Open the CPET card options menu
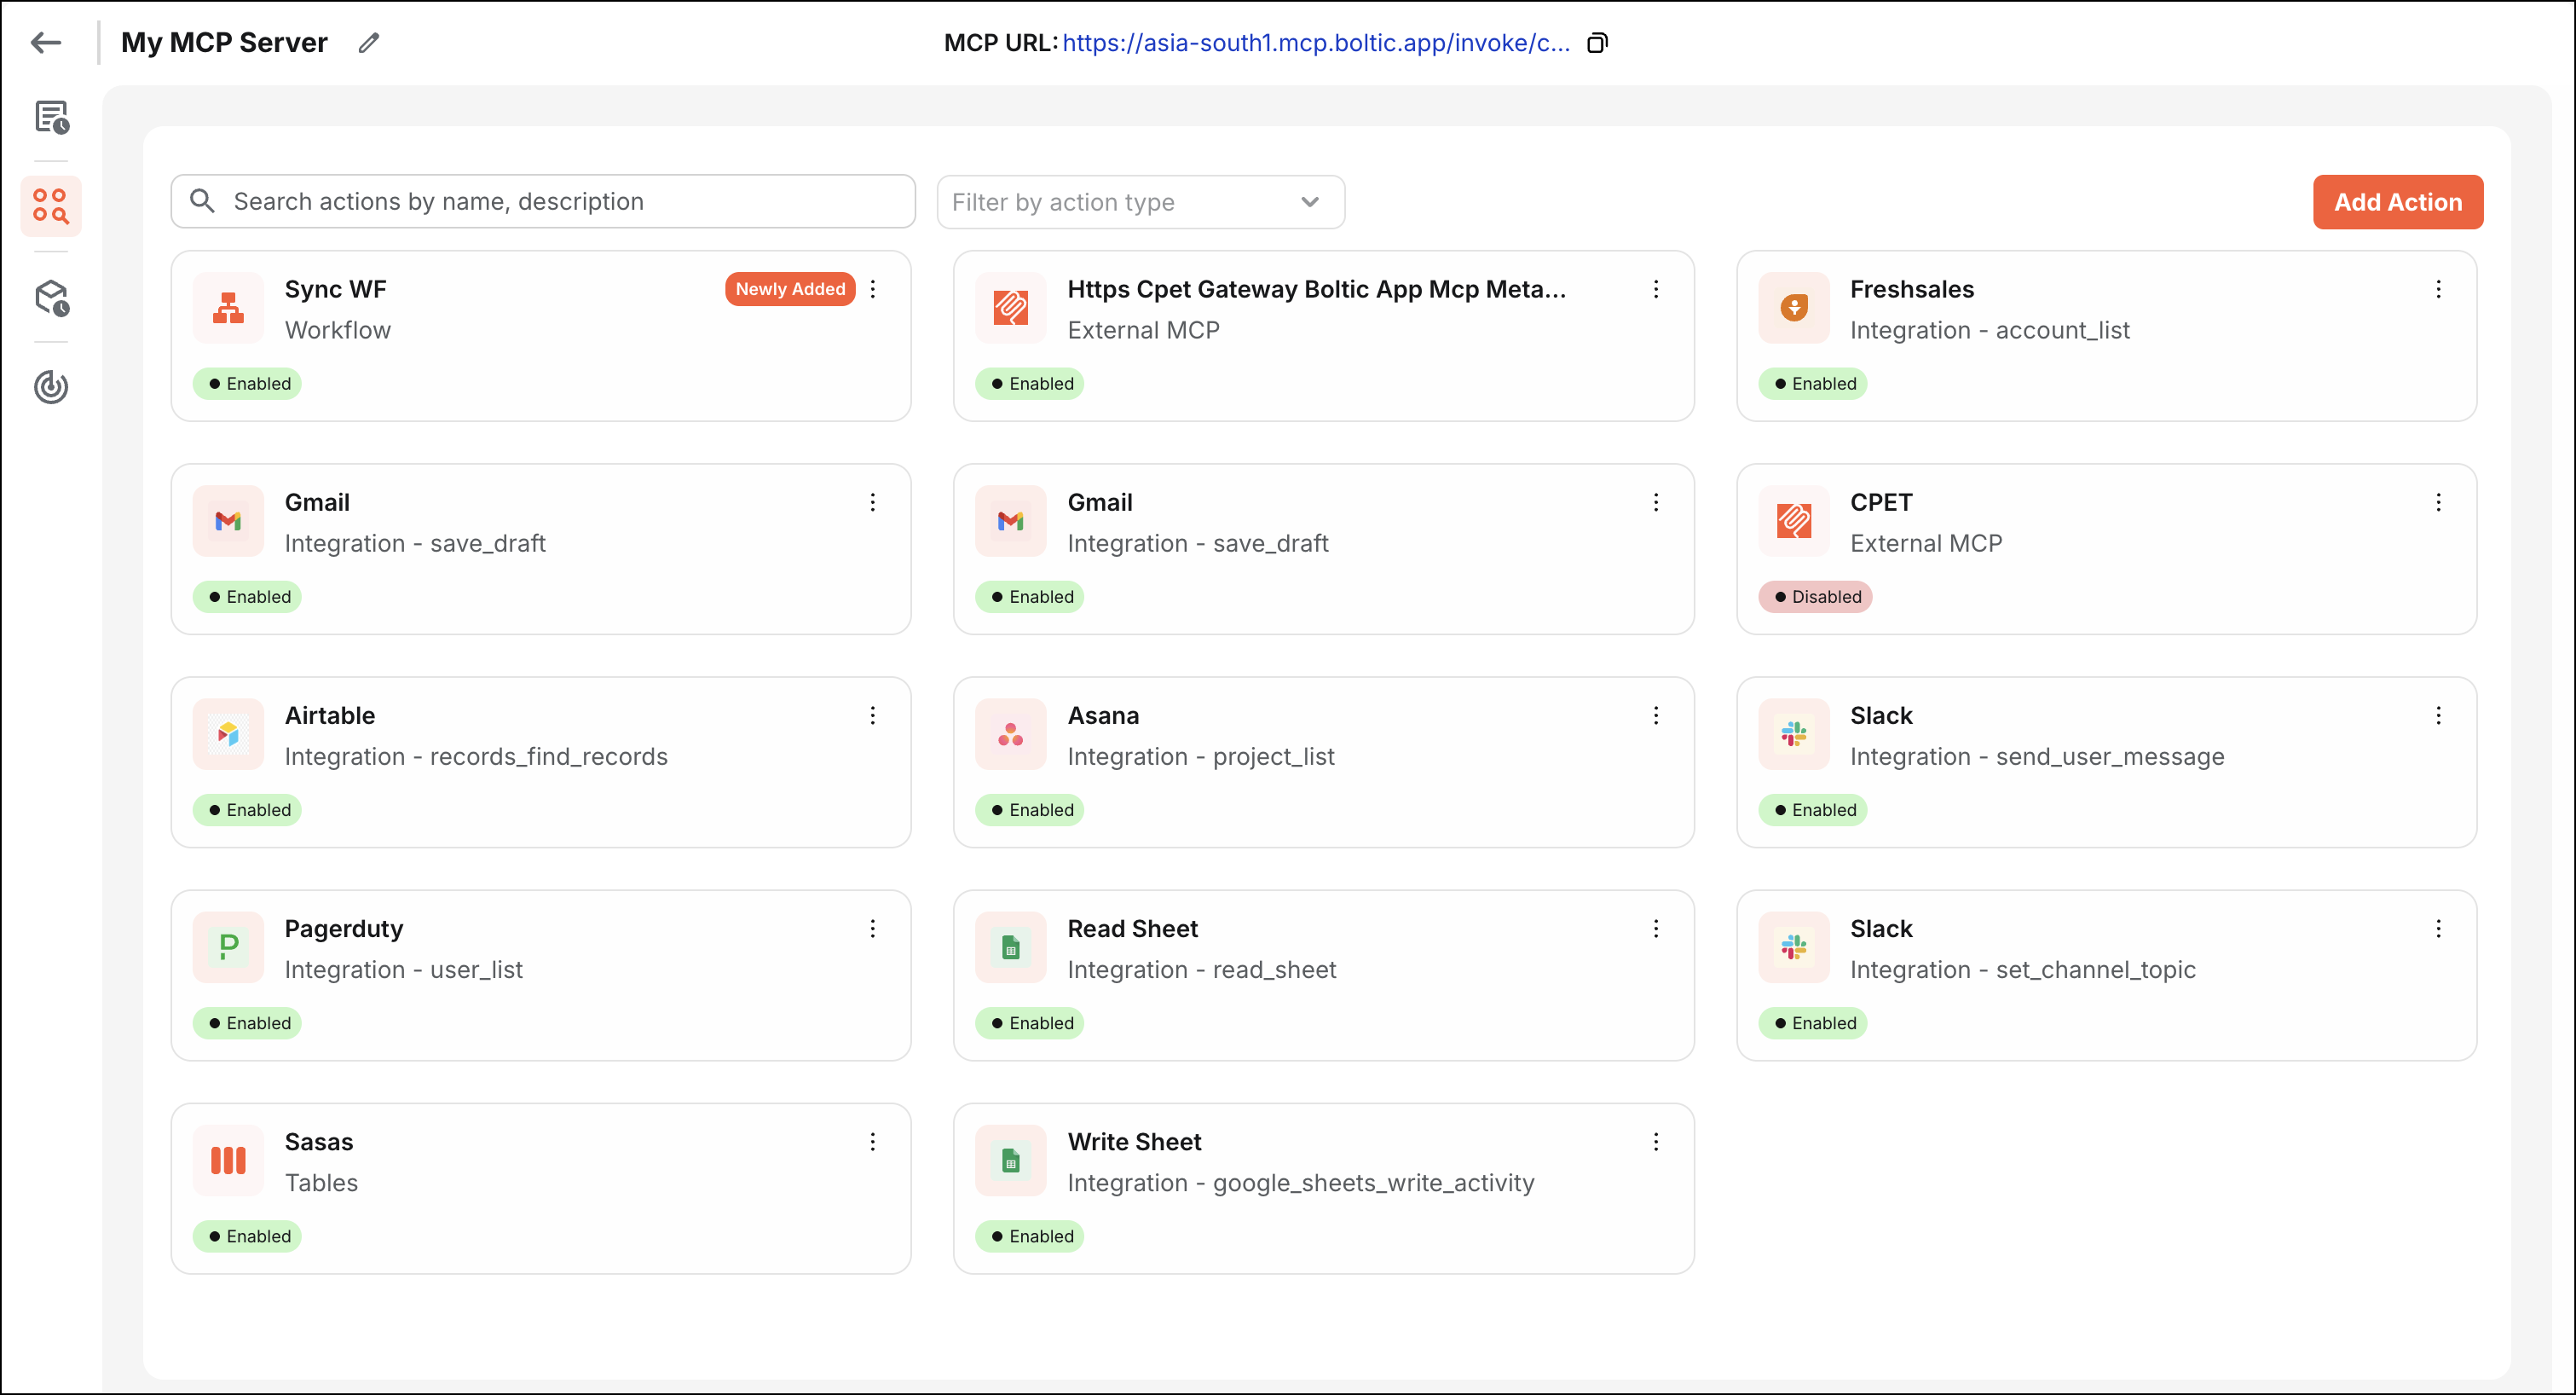Viewport: 2576px width, 1395px height. 2439,502
